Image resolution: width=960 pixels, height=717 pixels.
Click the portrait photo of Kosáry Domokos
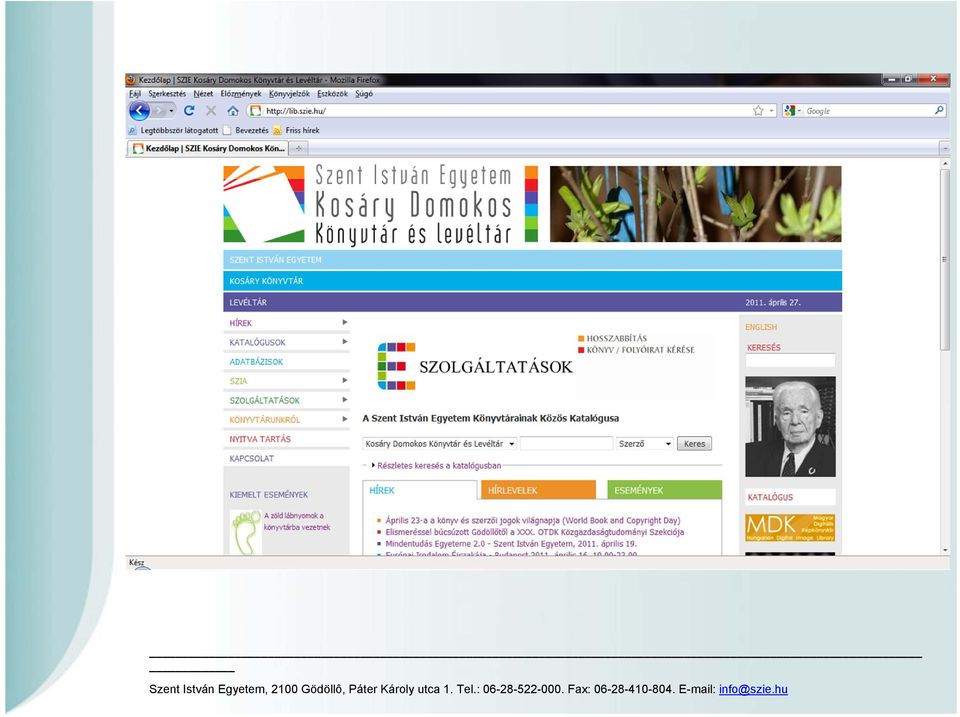pyautogui.click(x=790, y=427)
